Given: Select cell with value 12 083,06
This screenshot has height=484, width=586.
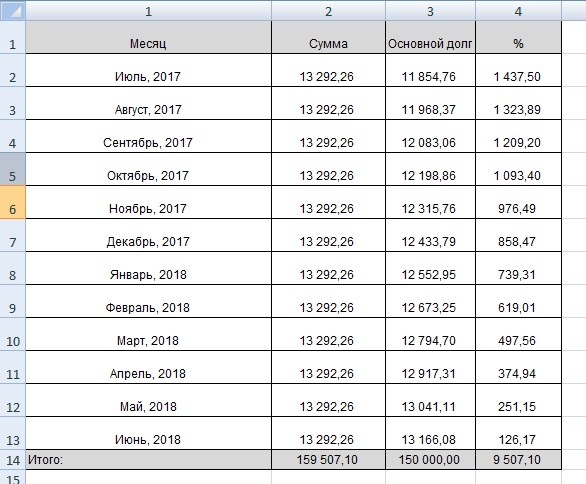Looking at the screenshot, I should [x=431, y=136].
